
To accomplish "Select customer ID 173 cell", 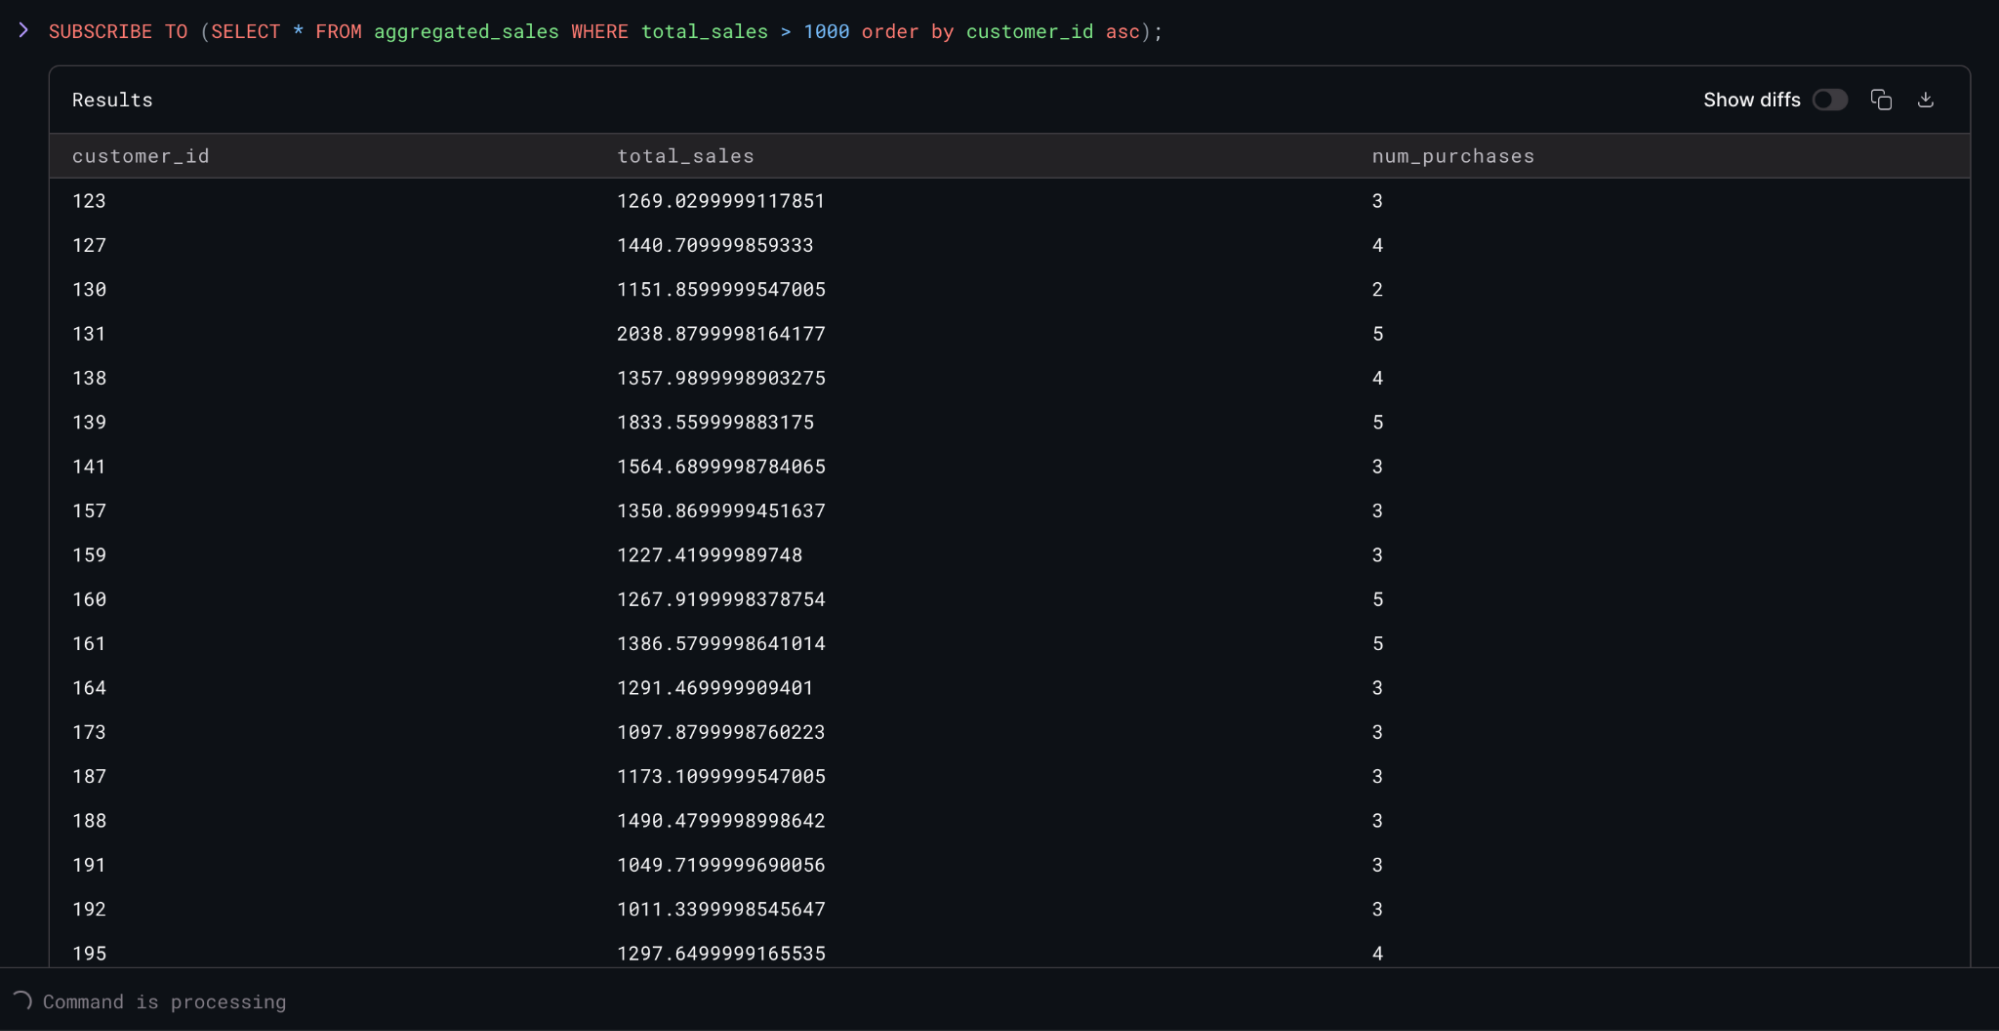I will pyautogui.click(x=89, y=732).
